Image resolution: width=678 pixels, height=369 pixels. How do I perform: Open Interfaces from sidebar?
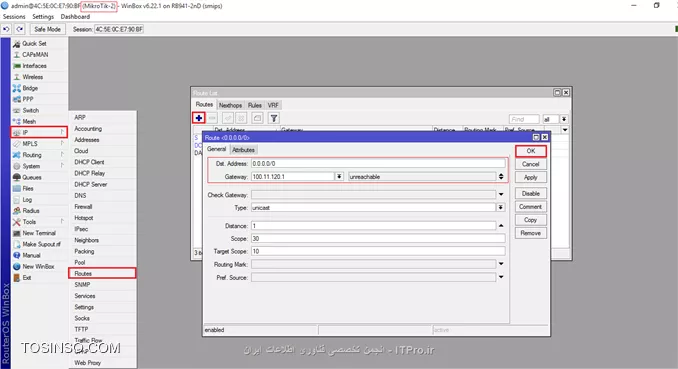click(x=34, y=66)
